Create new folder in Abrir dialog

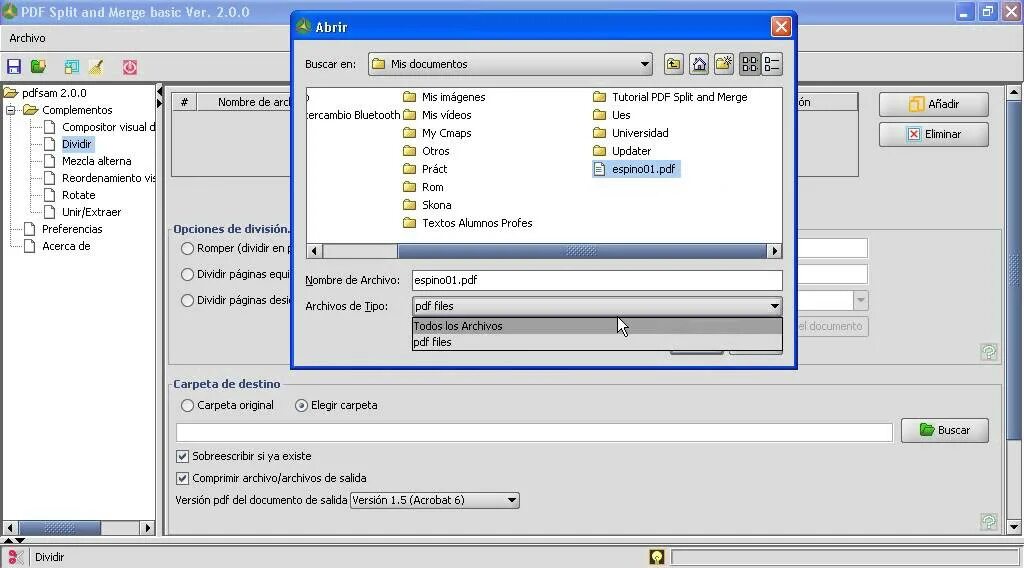pyautogui.click(x=724, y=64)
